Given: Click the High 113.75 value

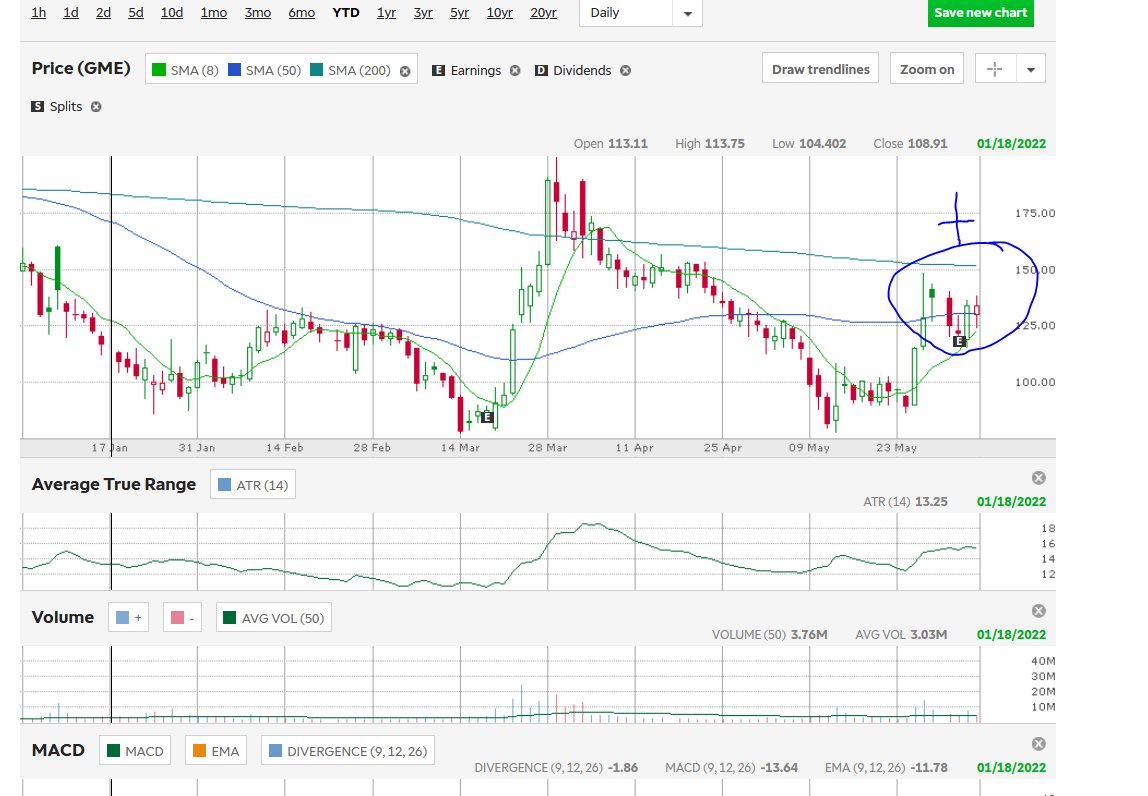Looking at the screenshot, I should [709, 144].
